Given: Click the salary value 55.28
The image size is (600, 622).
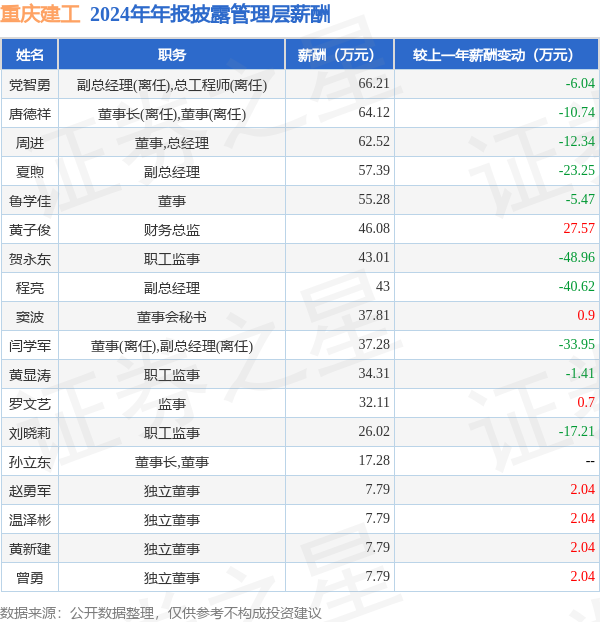Looking at the screenshot, I should pyautogui.click(x=374, y=199).
